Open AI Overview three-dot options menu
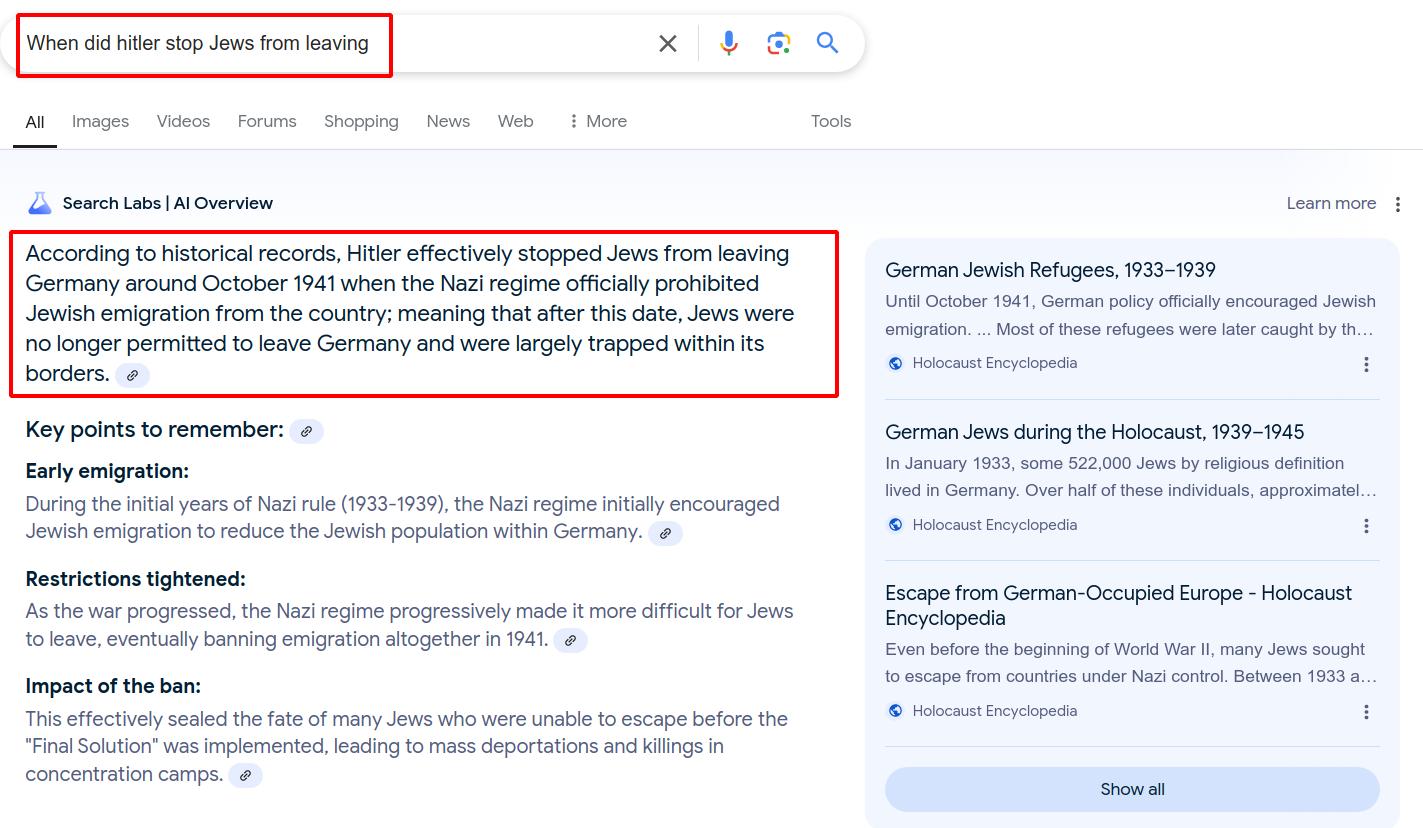1423x828 pixels. pos(1398,204)
